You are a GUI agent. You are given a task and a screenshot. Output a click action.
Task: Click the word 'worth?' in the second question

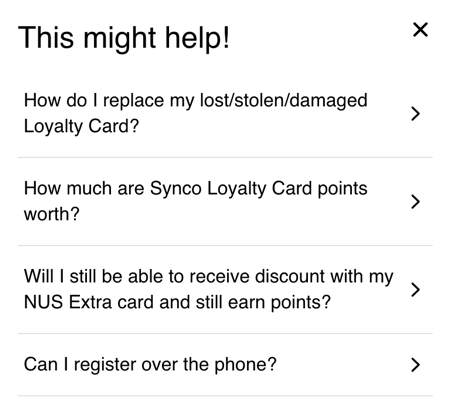click(52, 214)
